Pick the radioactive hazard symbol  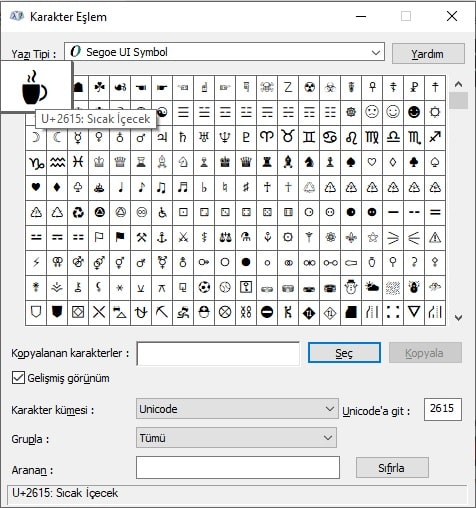[x=309, y=87]
